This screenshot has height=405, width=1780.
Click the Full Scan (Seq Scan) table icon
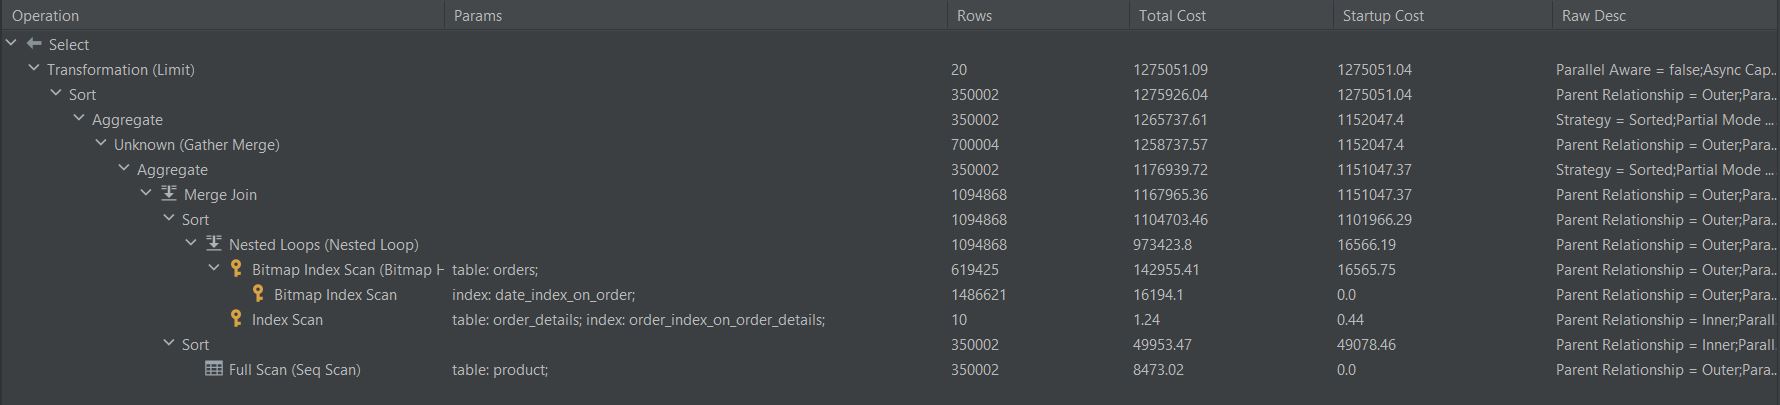tap(213, 369)
